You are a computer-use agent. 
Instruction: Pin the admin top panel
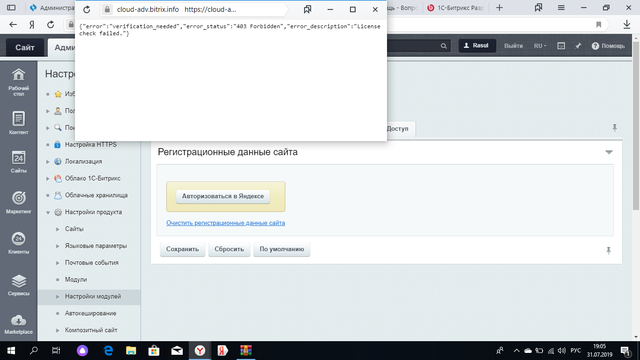578,46
